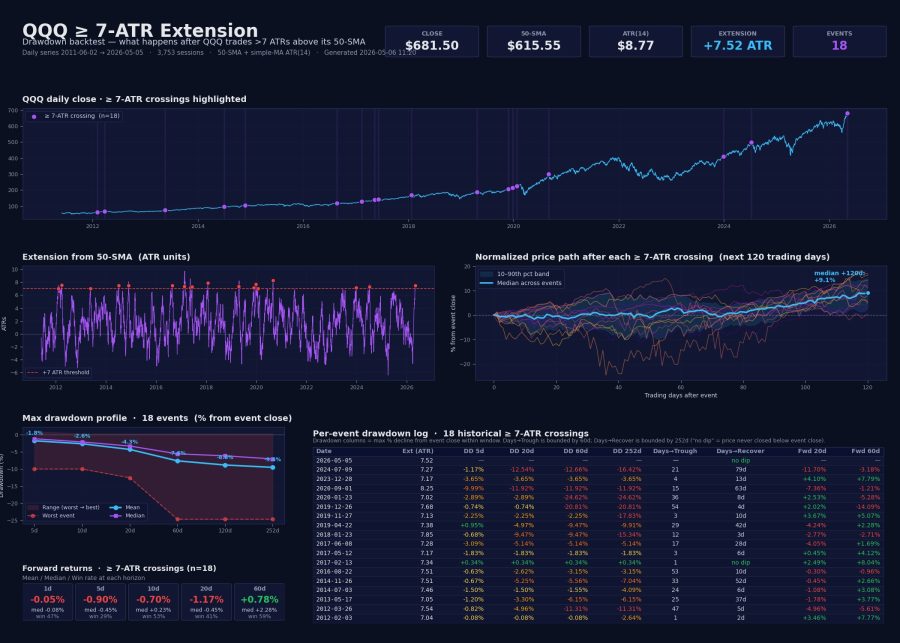This screenshot has width=900, height=643.
Task: Click the 'Fwd 60d' column header
Action: [x=866, y=451]
